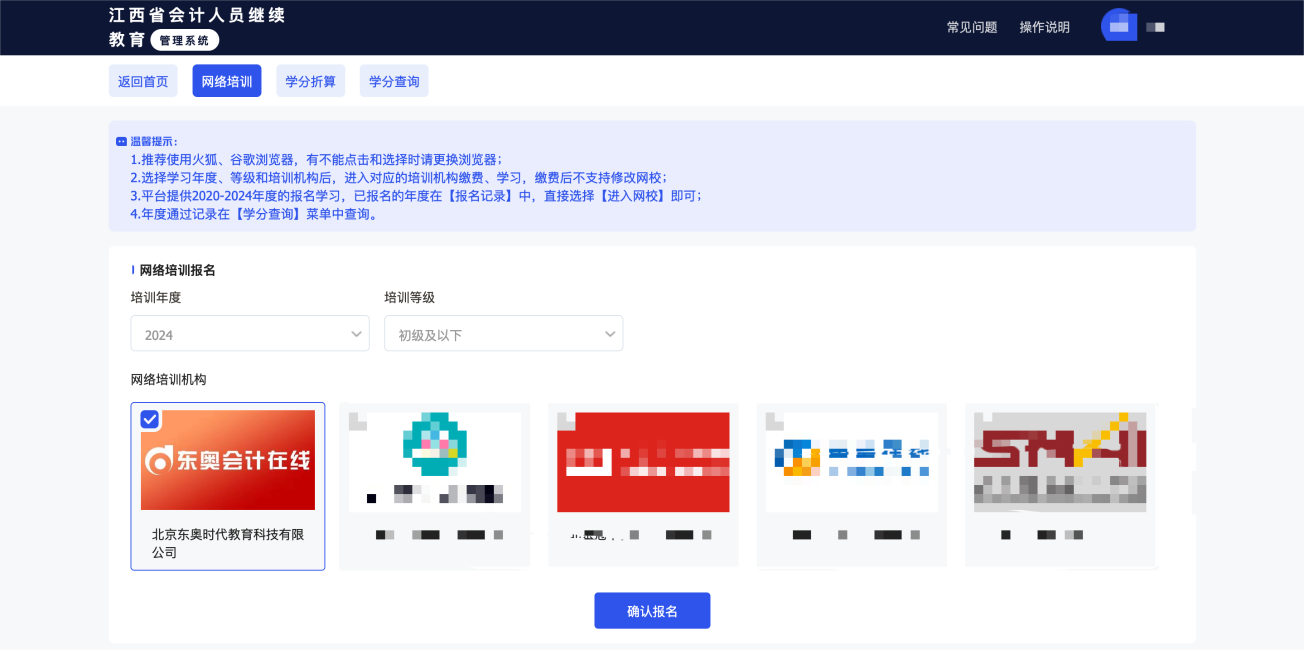Switch to the 学分折算 tab
Screen dimensions: 1304x650
310,81
